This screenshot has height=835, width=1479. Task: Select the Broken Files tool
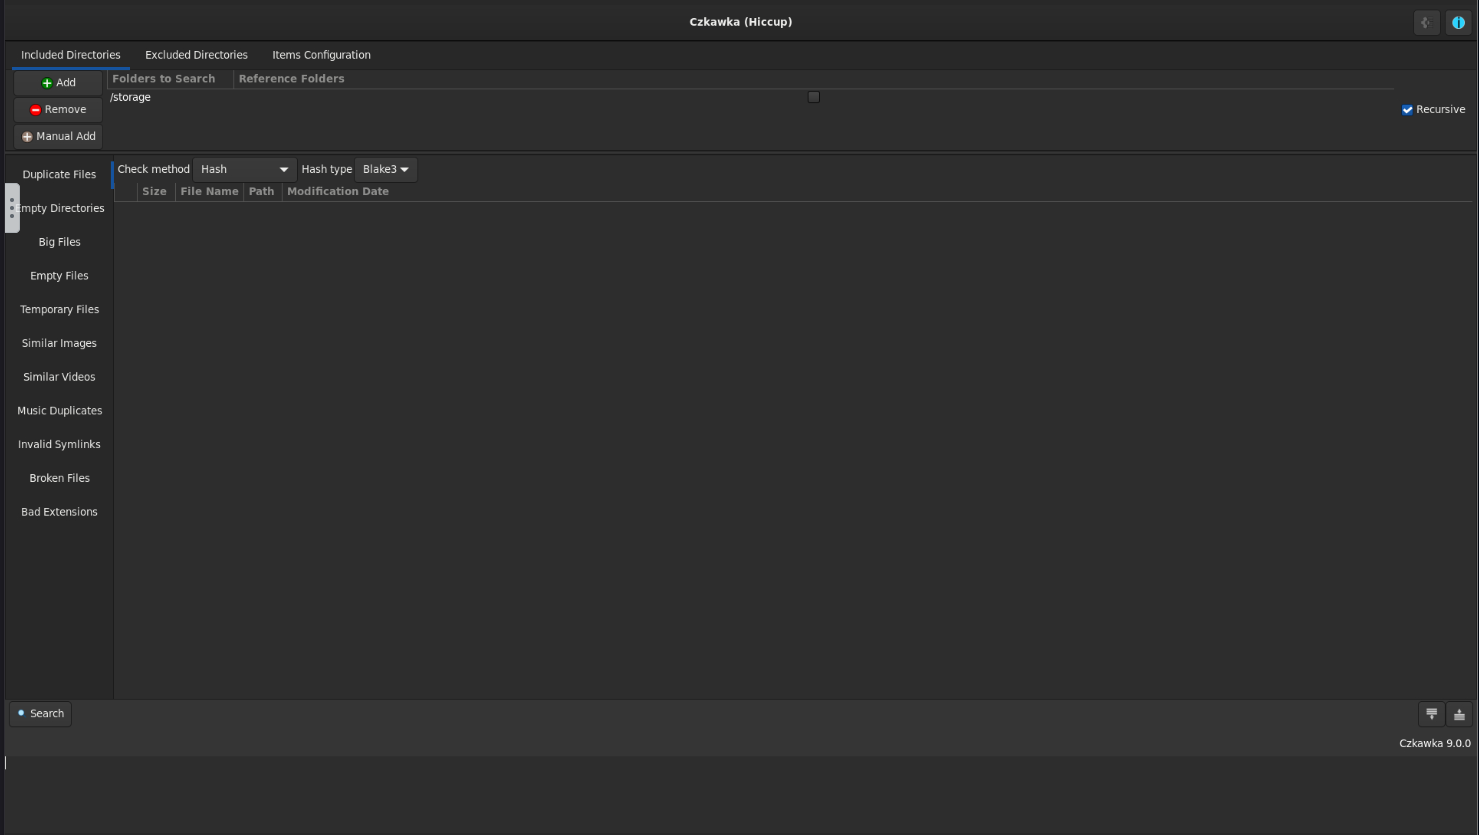coord(60,478)
